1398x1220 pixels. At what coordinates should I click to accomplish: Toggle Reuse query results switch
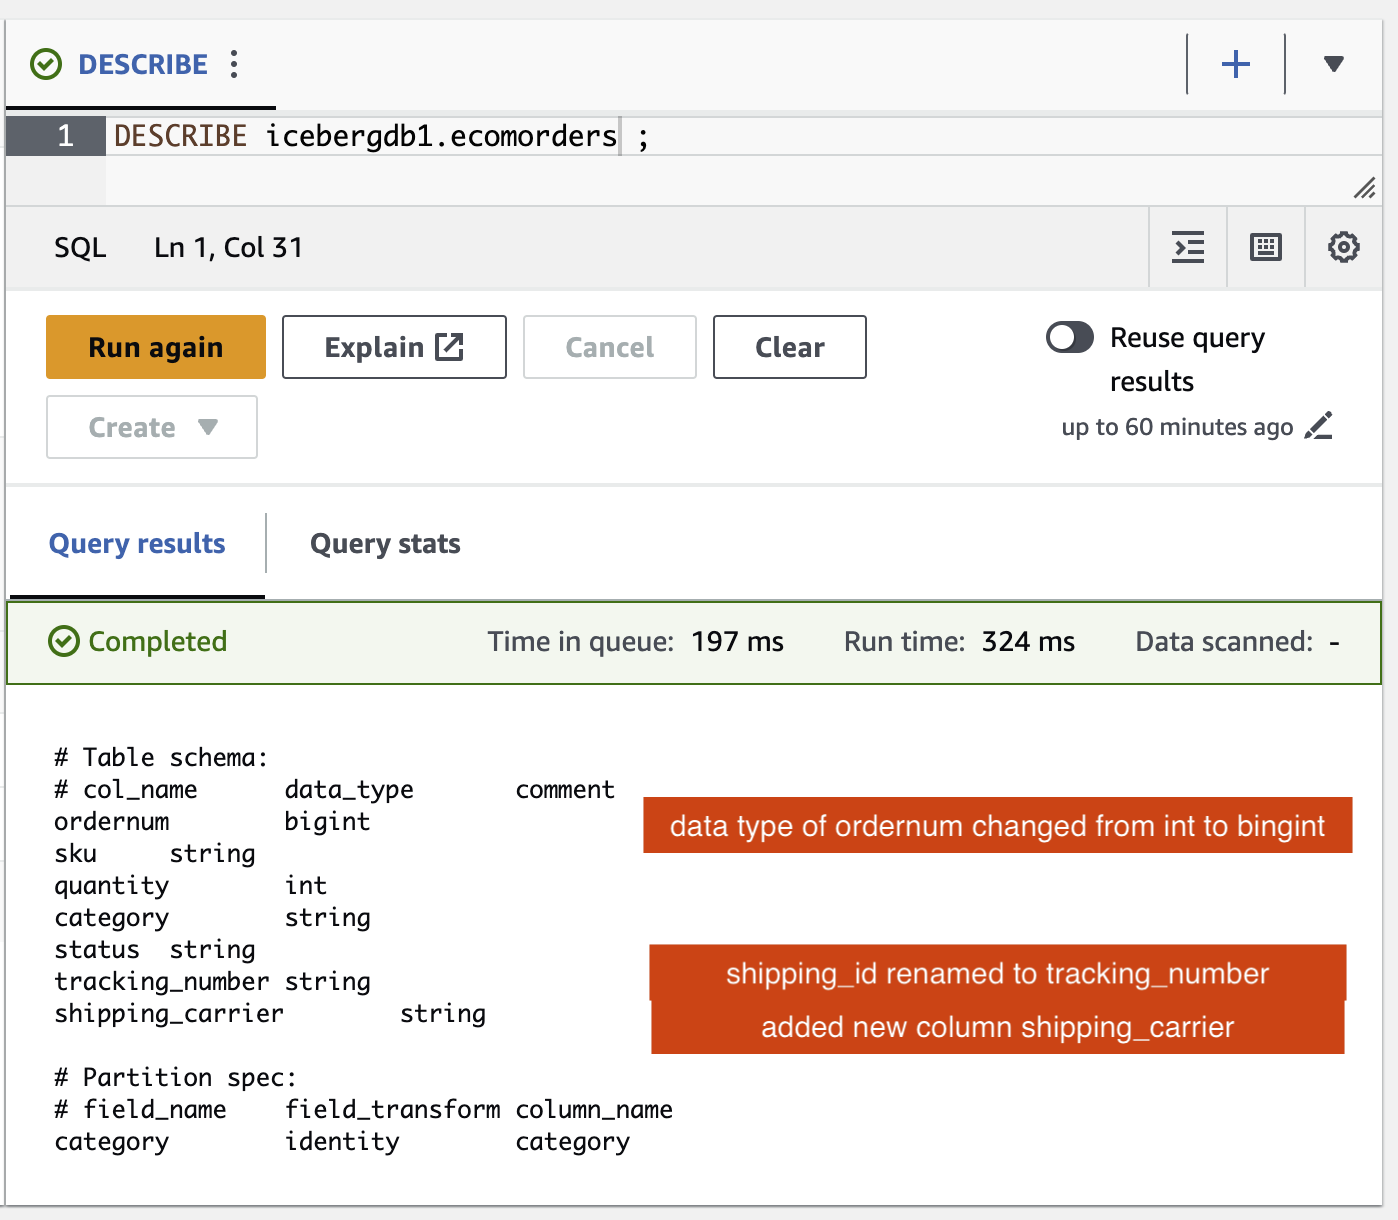[1070, 338]
